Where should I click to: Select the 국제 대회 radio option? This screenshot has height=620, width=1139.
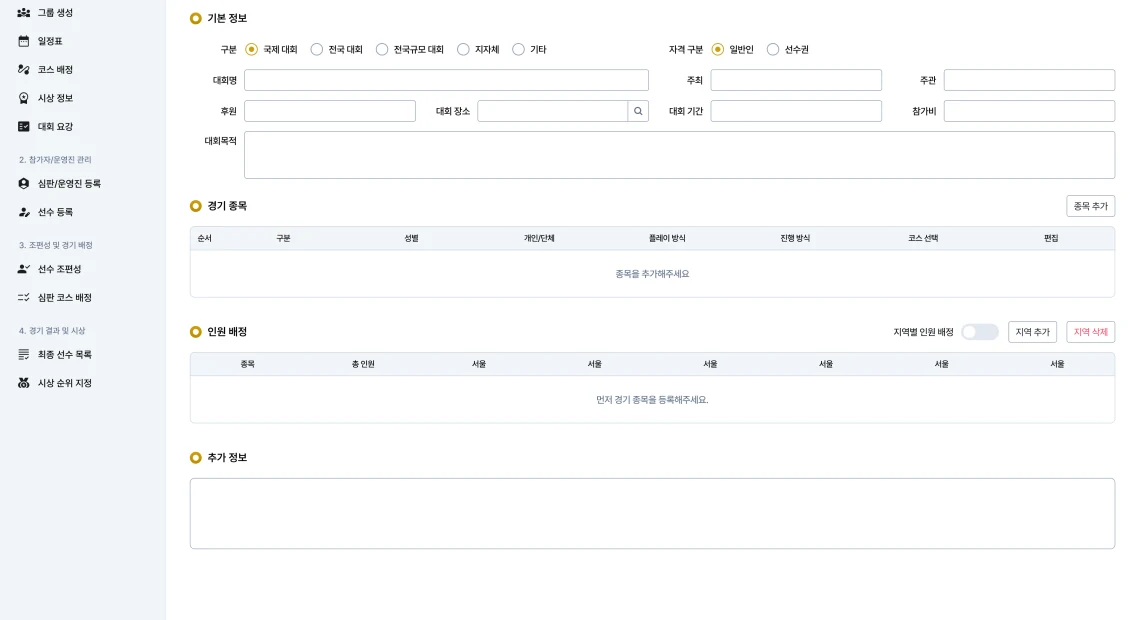pyautogui.click(x=251, y=49)
